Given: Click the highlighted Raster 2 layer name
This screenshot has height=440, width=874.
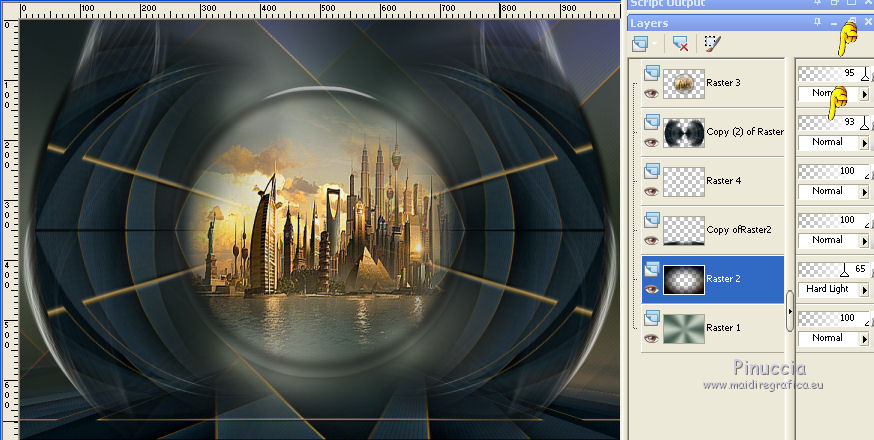Looking at the screenshot, I should click(723, 279).
